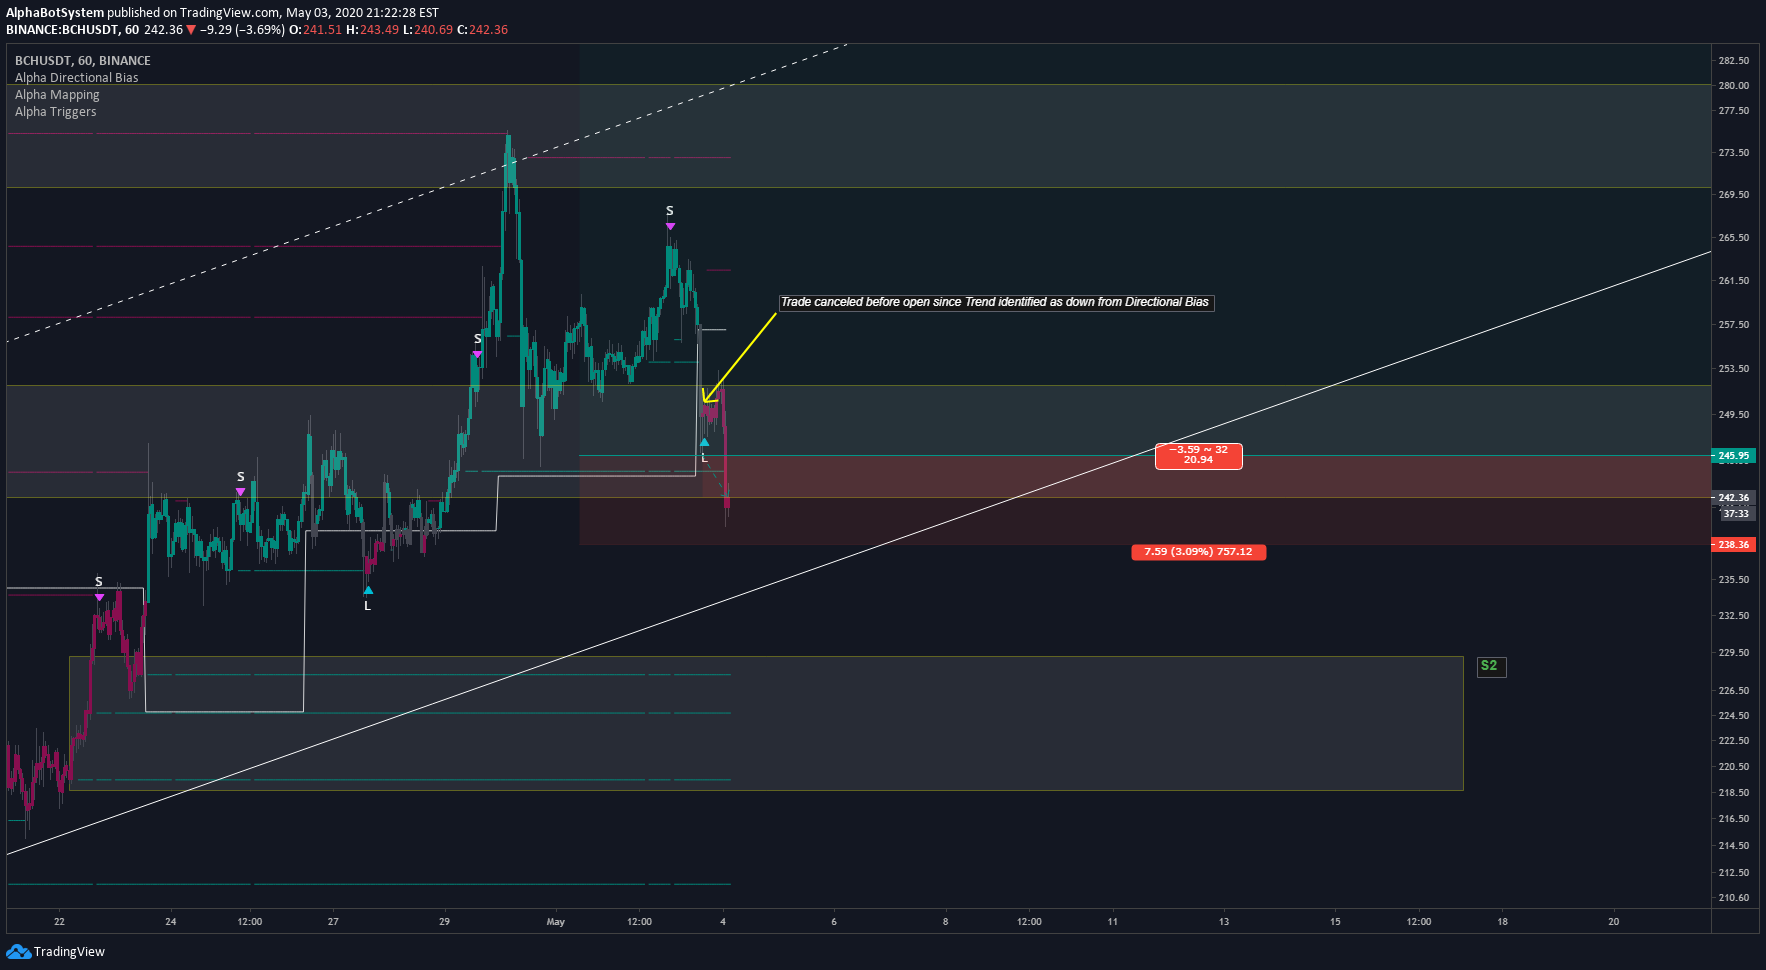Click the 269.50 price axis tick

click(x=1734, y=195)
